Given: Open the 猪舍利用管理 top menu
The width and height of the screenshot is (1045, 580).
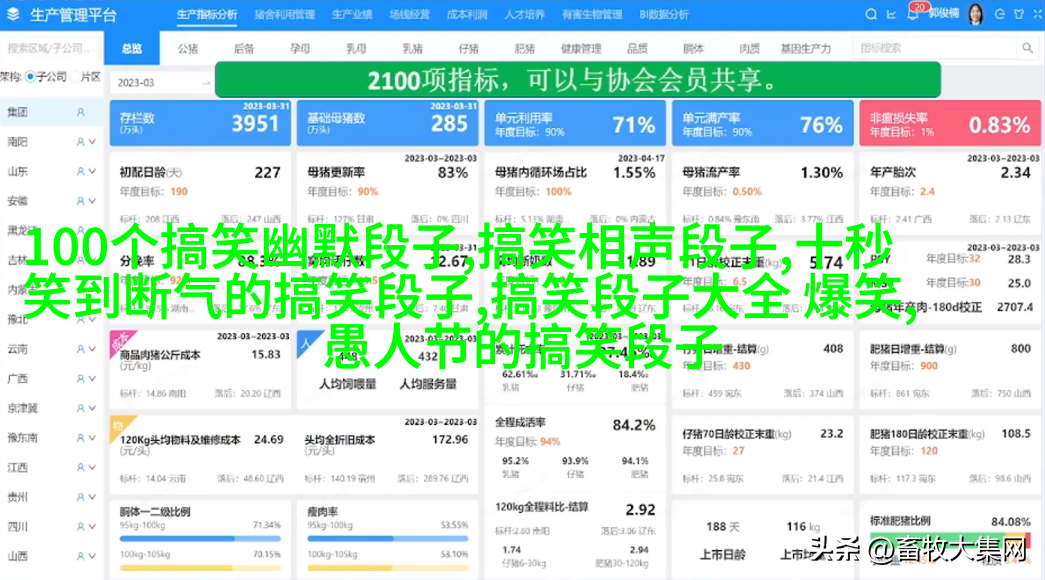Looking at the screenshot, I should click(284, 15).
